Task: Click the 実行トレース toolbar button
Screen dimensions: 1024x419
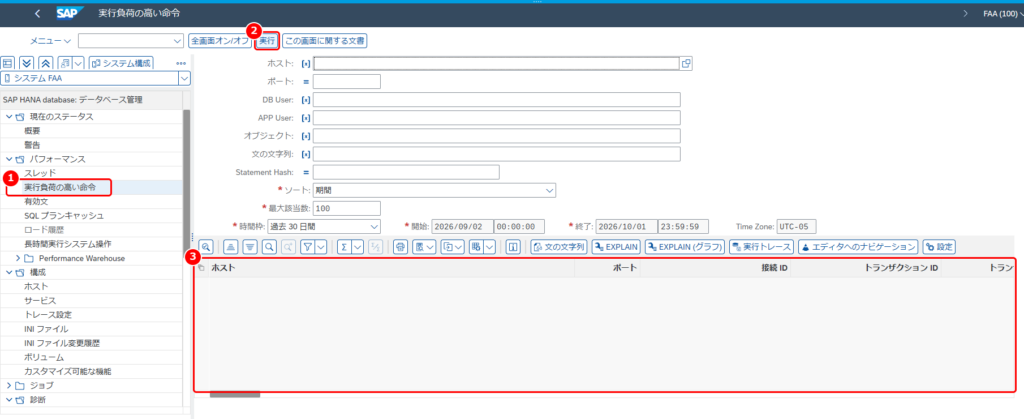Action: (761, 247)
